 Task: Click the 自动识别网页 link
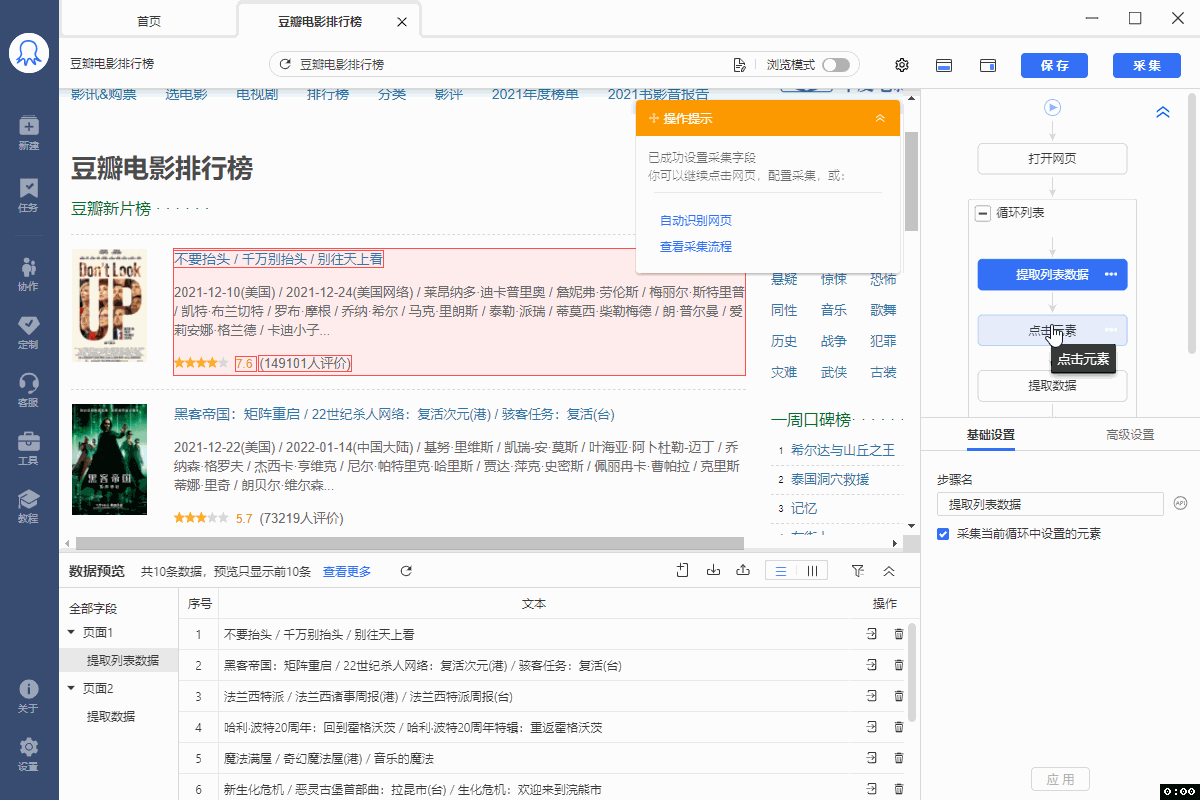(x=696, y=220)
